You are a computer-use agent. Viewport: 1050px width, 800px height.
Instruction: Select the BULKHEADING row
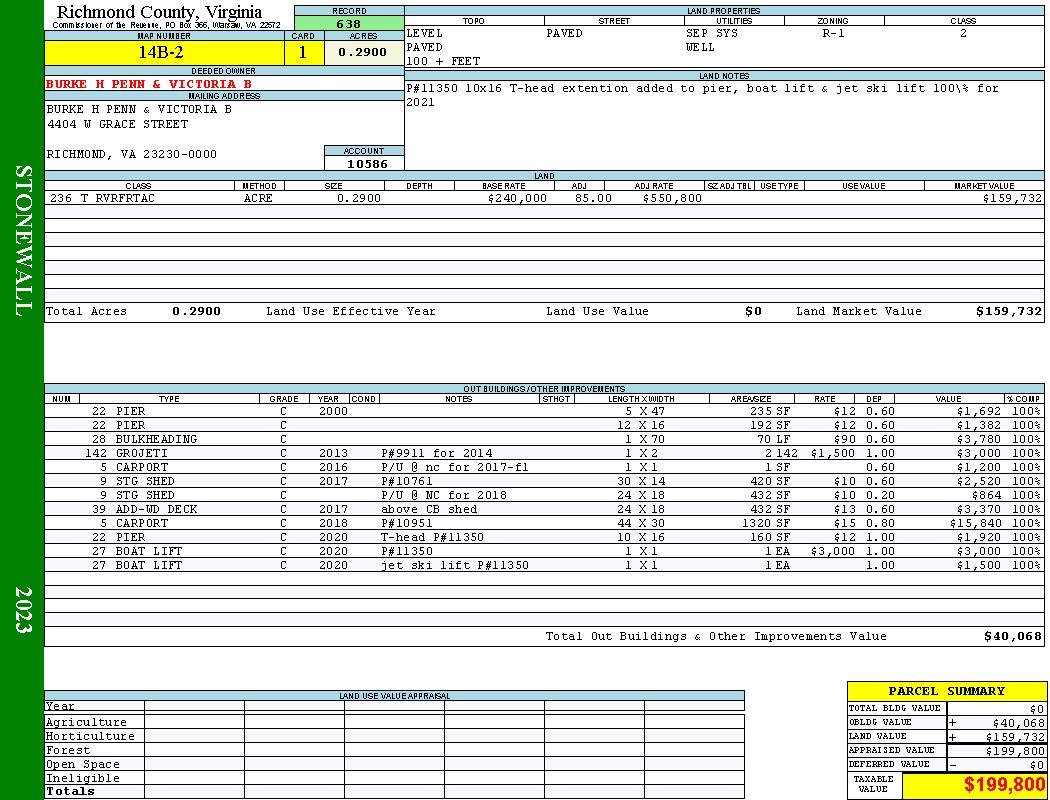[544, 440]
